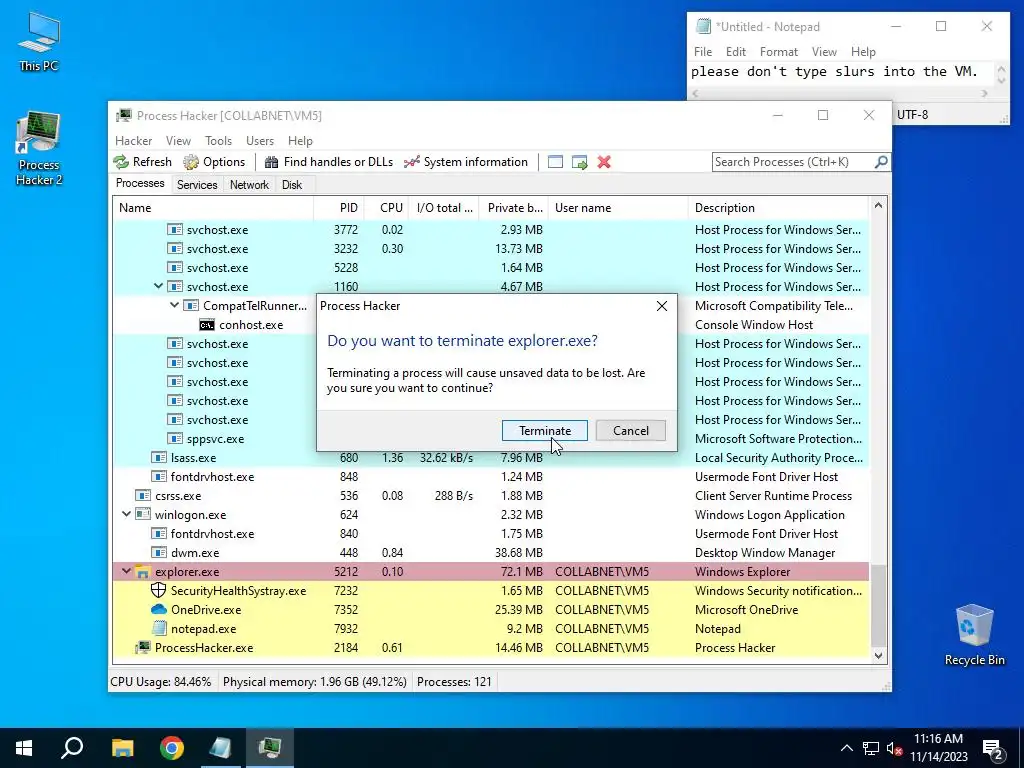Open the File menu in Notepad
Image resolution: width=1024 pixels, height=768 pixels.
703,52
